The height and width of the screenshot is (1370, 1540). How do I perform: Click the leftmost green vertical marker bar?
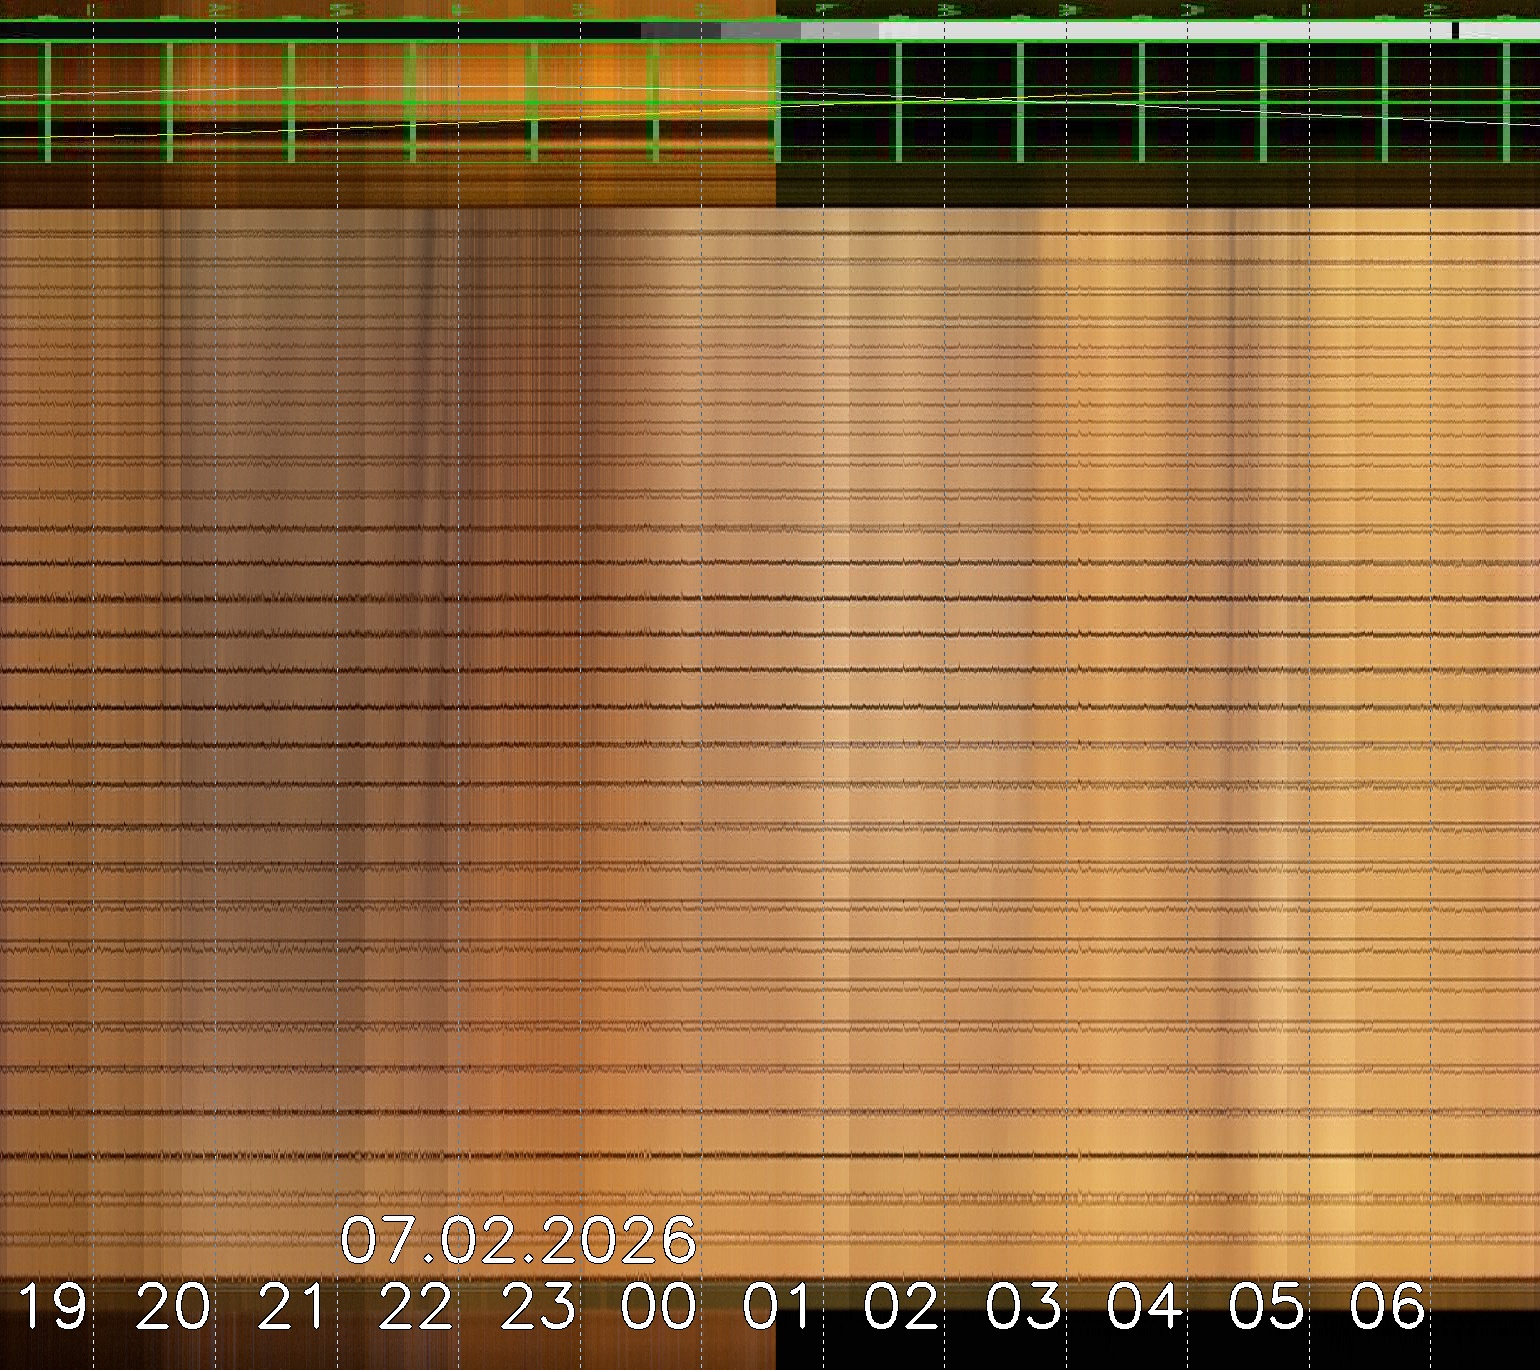coord(46,102)
